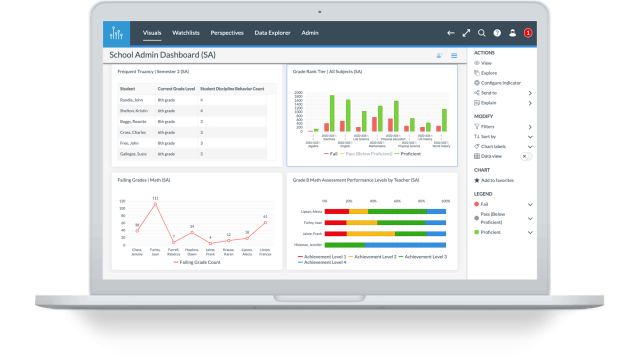This screenshot has height=361, width=640.
Task: Open the user profile icon
Action: (x=513, y=33)
